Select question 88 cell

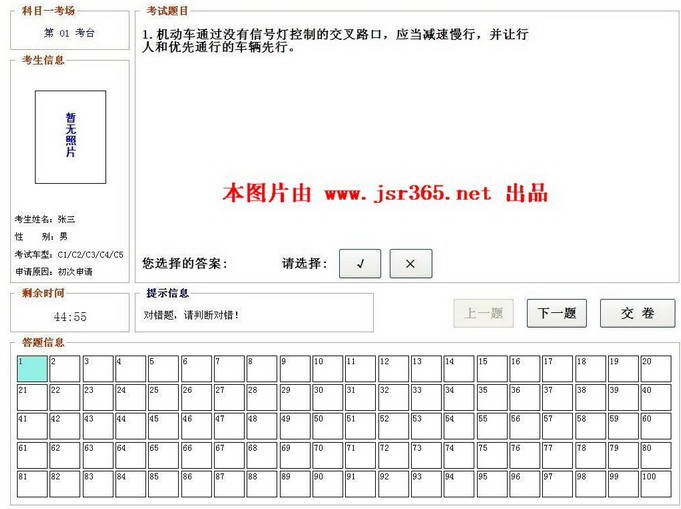pyautogui.click(x=262, y=484)
